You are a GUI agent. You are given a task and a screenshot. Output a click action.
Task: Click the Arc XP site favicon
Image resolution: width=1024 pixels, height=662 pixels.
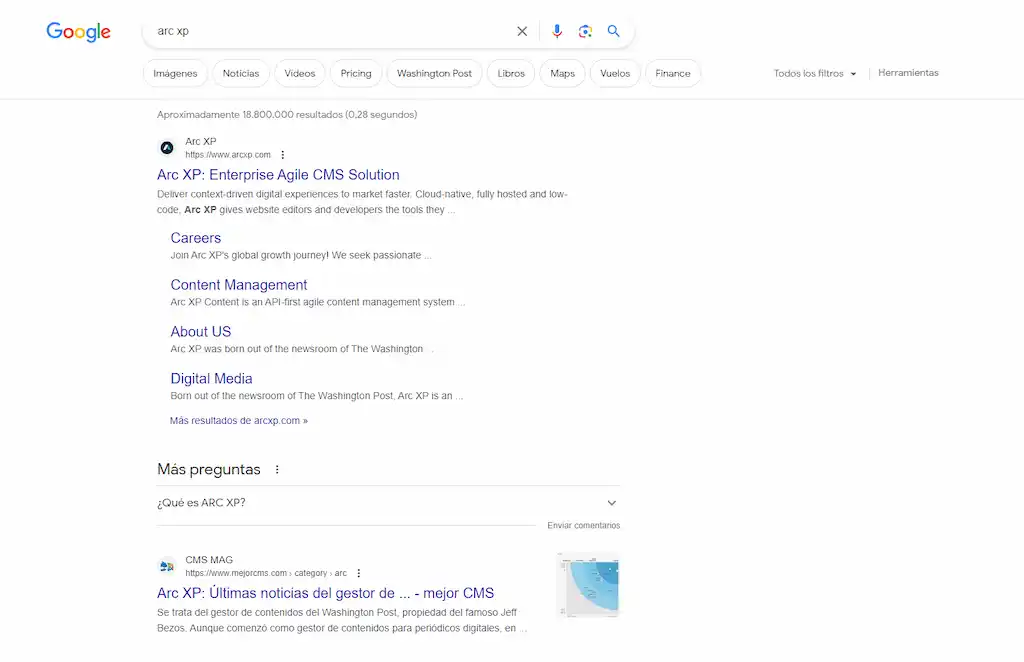point(167,148)
